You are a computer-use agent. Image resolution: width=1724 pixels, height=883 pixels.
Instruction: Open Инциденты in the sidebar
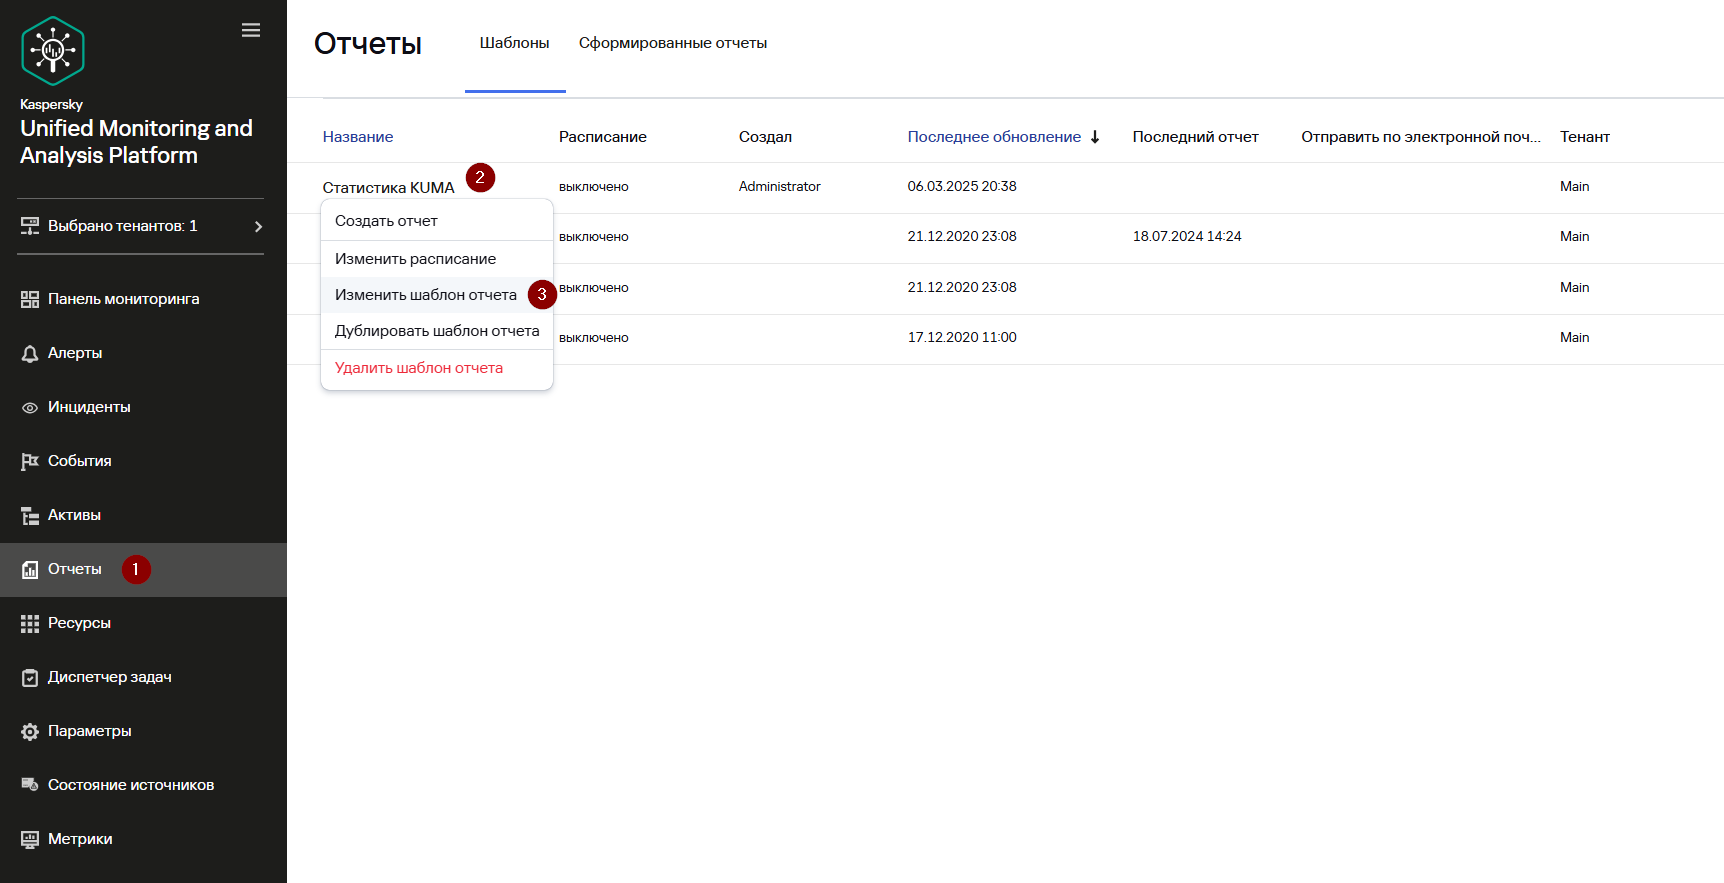coord(89,407)
